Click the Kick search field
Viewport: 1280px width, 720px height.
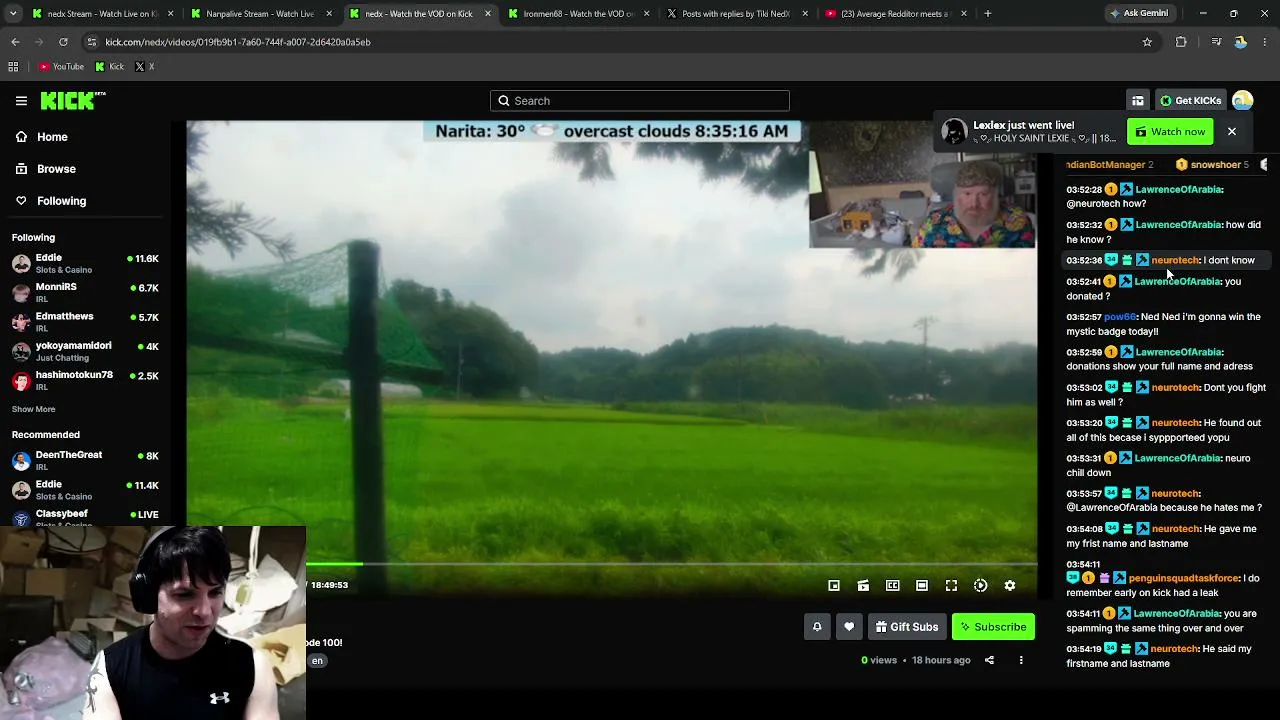point(640,101)
